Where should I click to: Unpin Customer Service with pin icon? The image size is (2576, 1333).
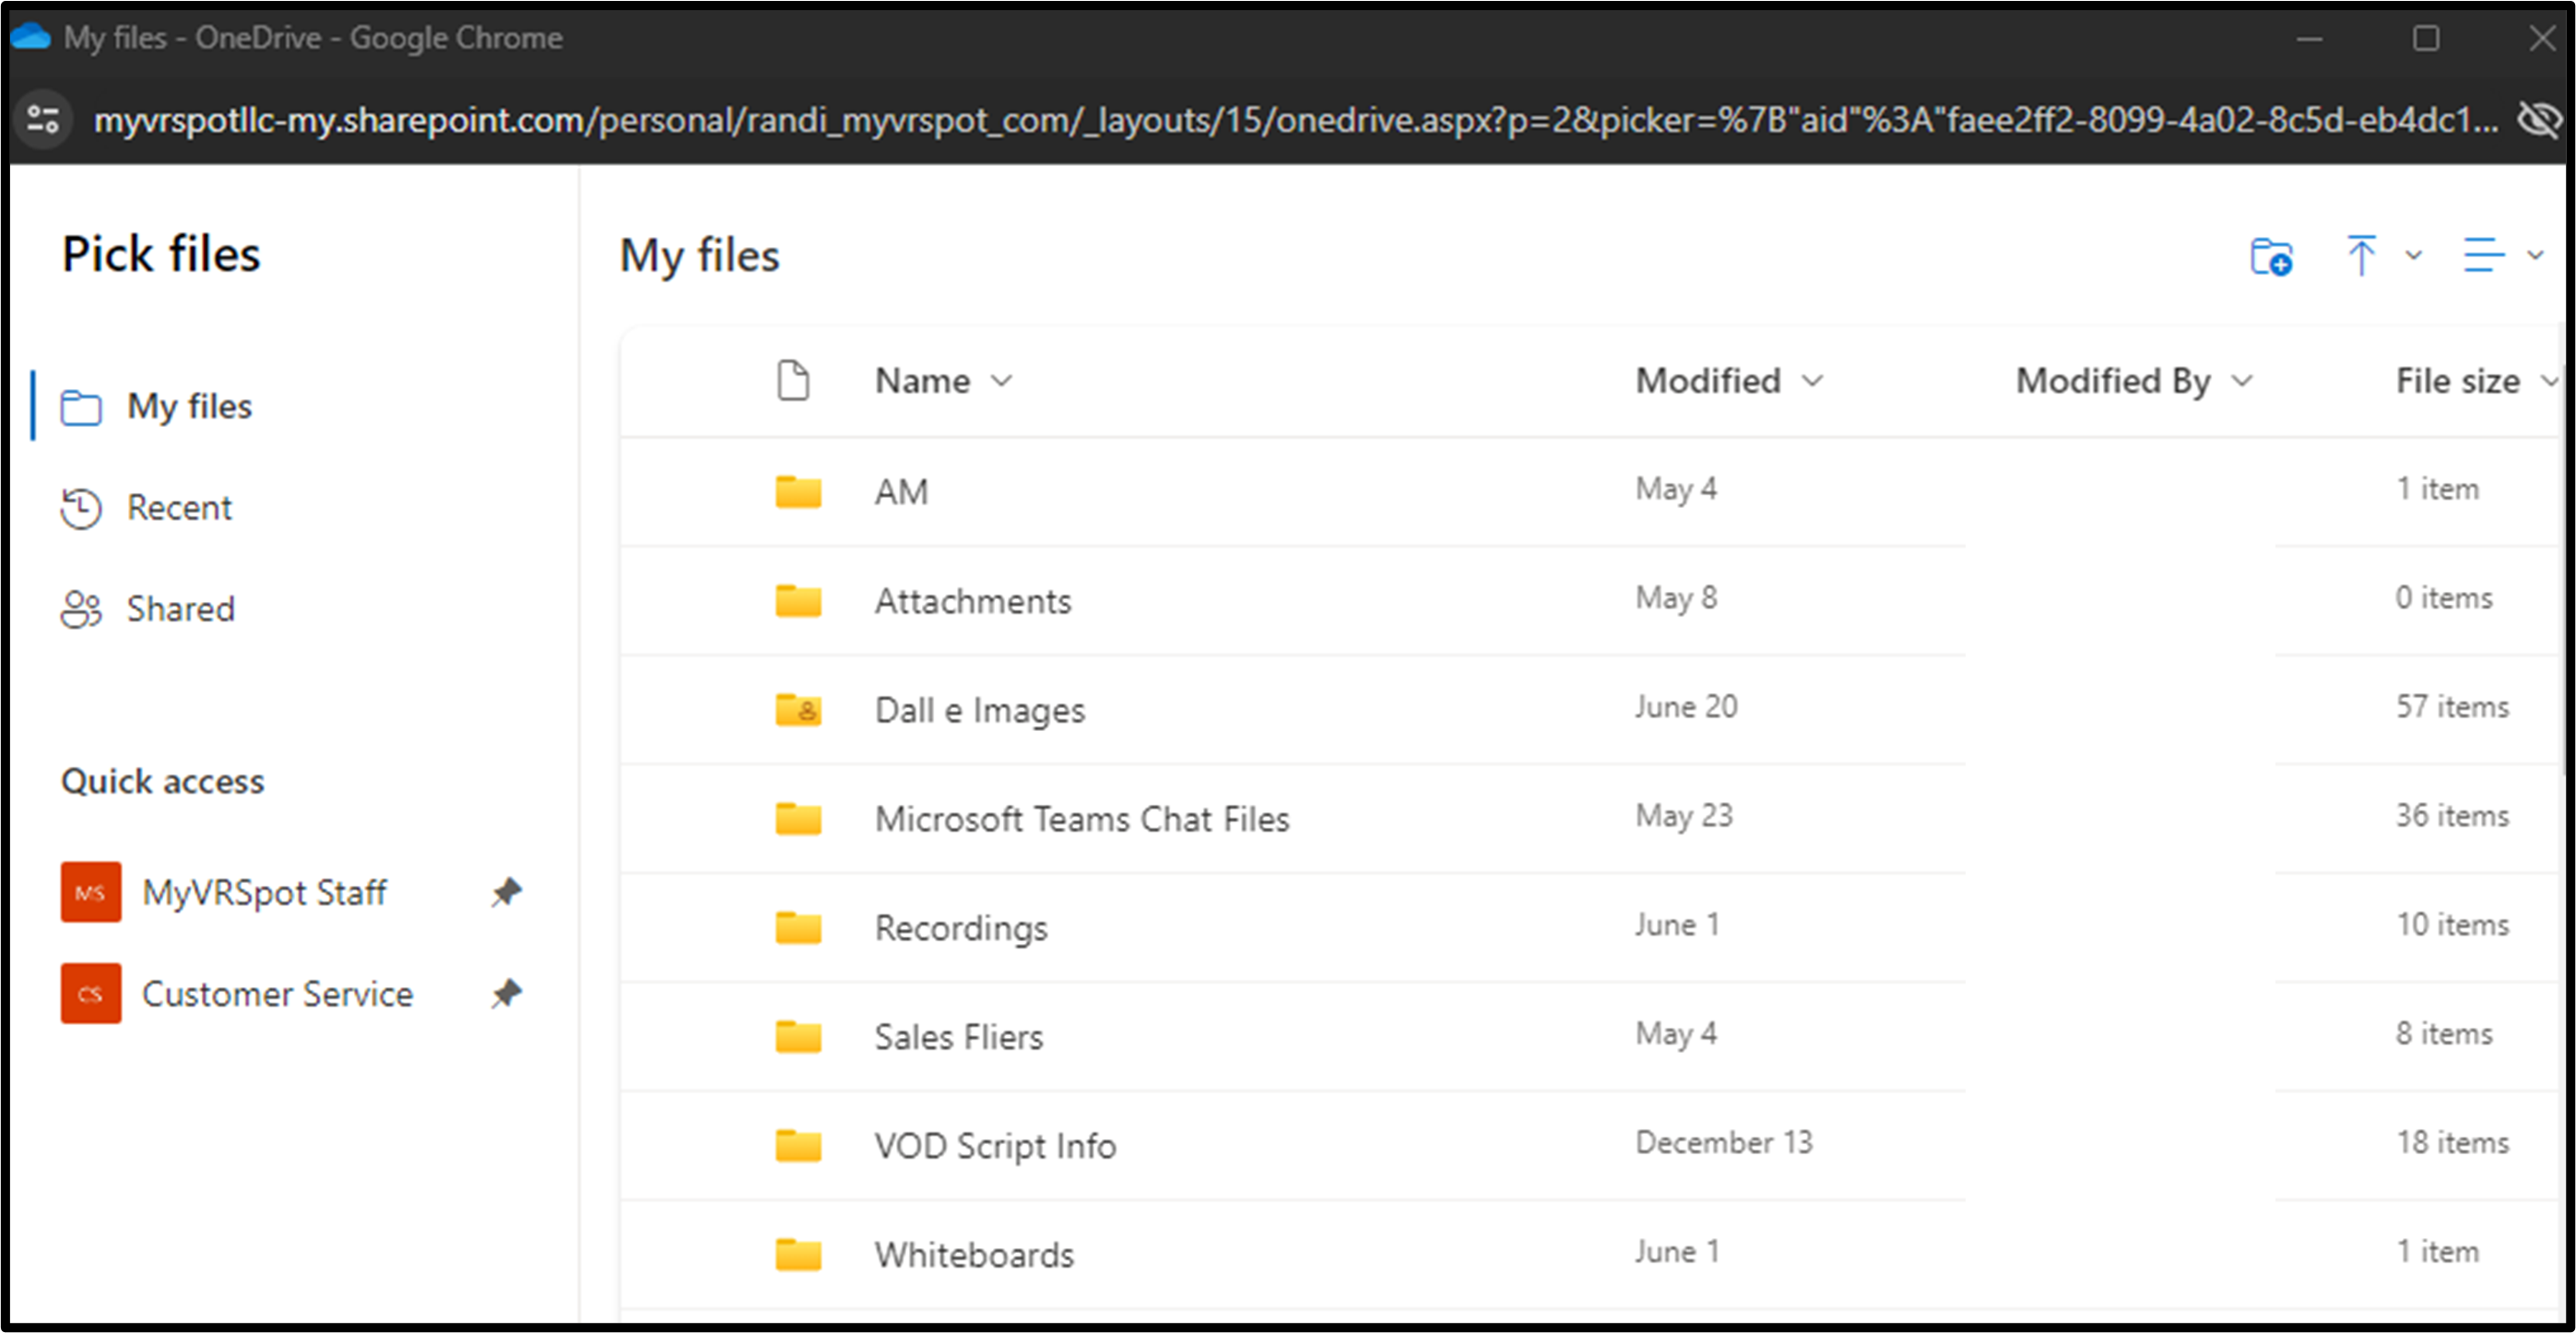click(x=507, y=994)
